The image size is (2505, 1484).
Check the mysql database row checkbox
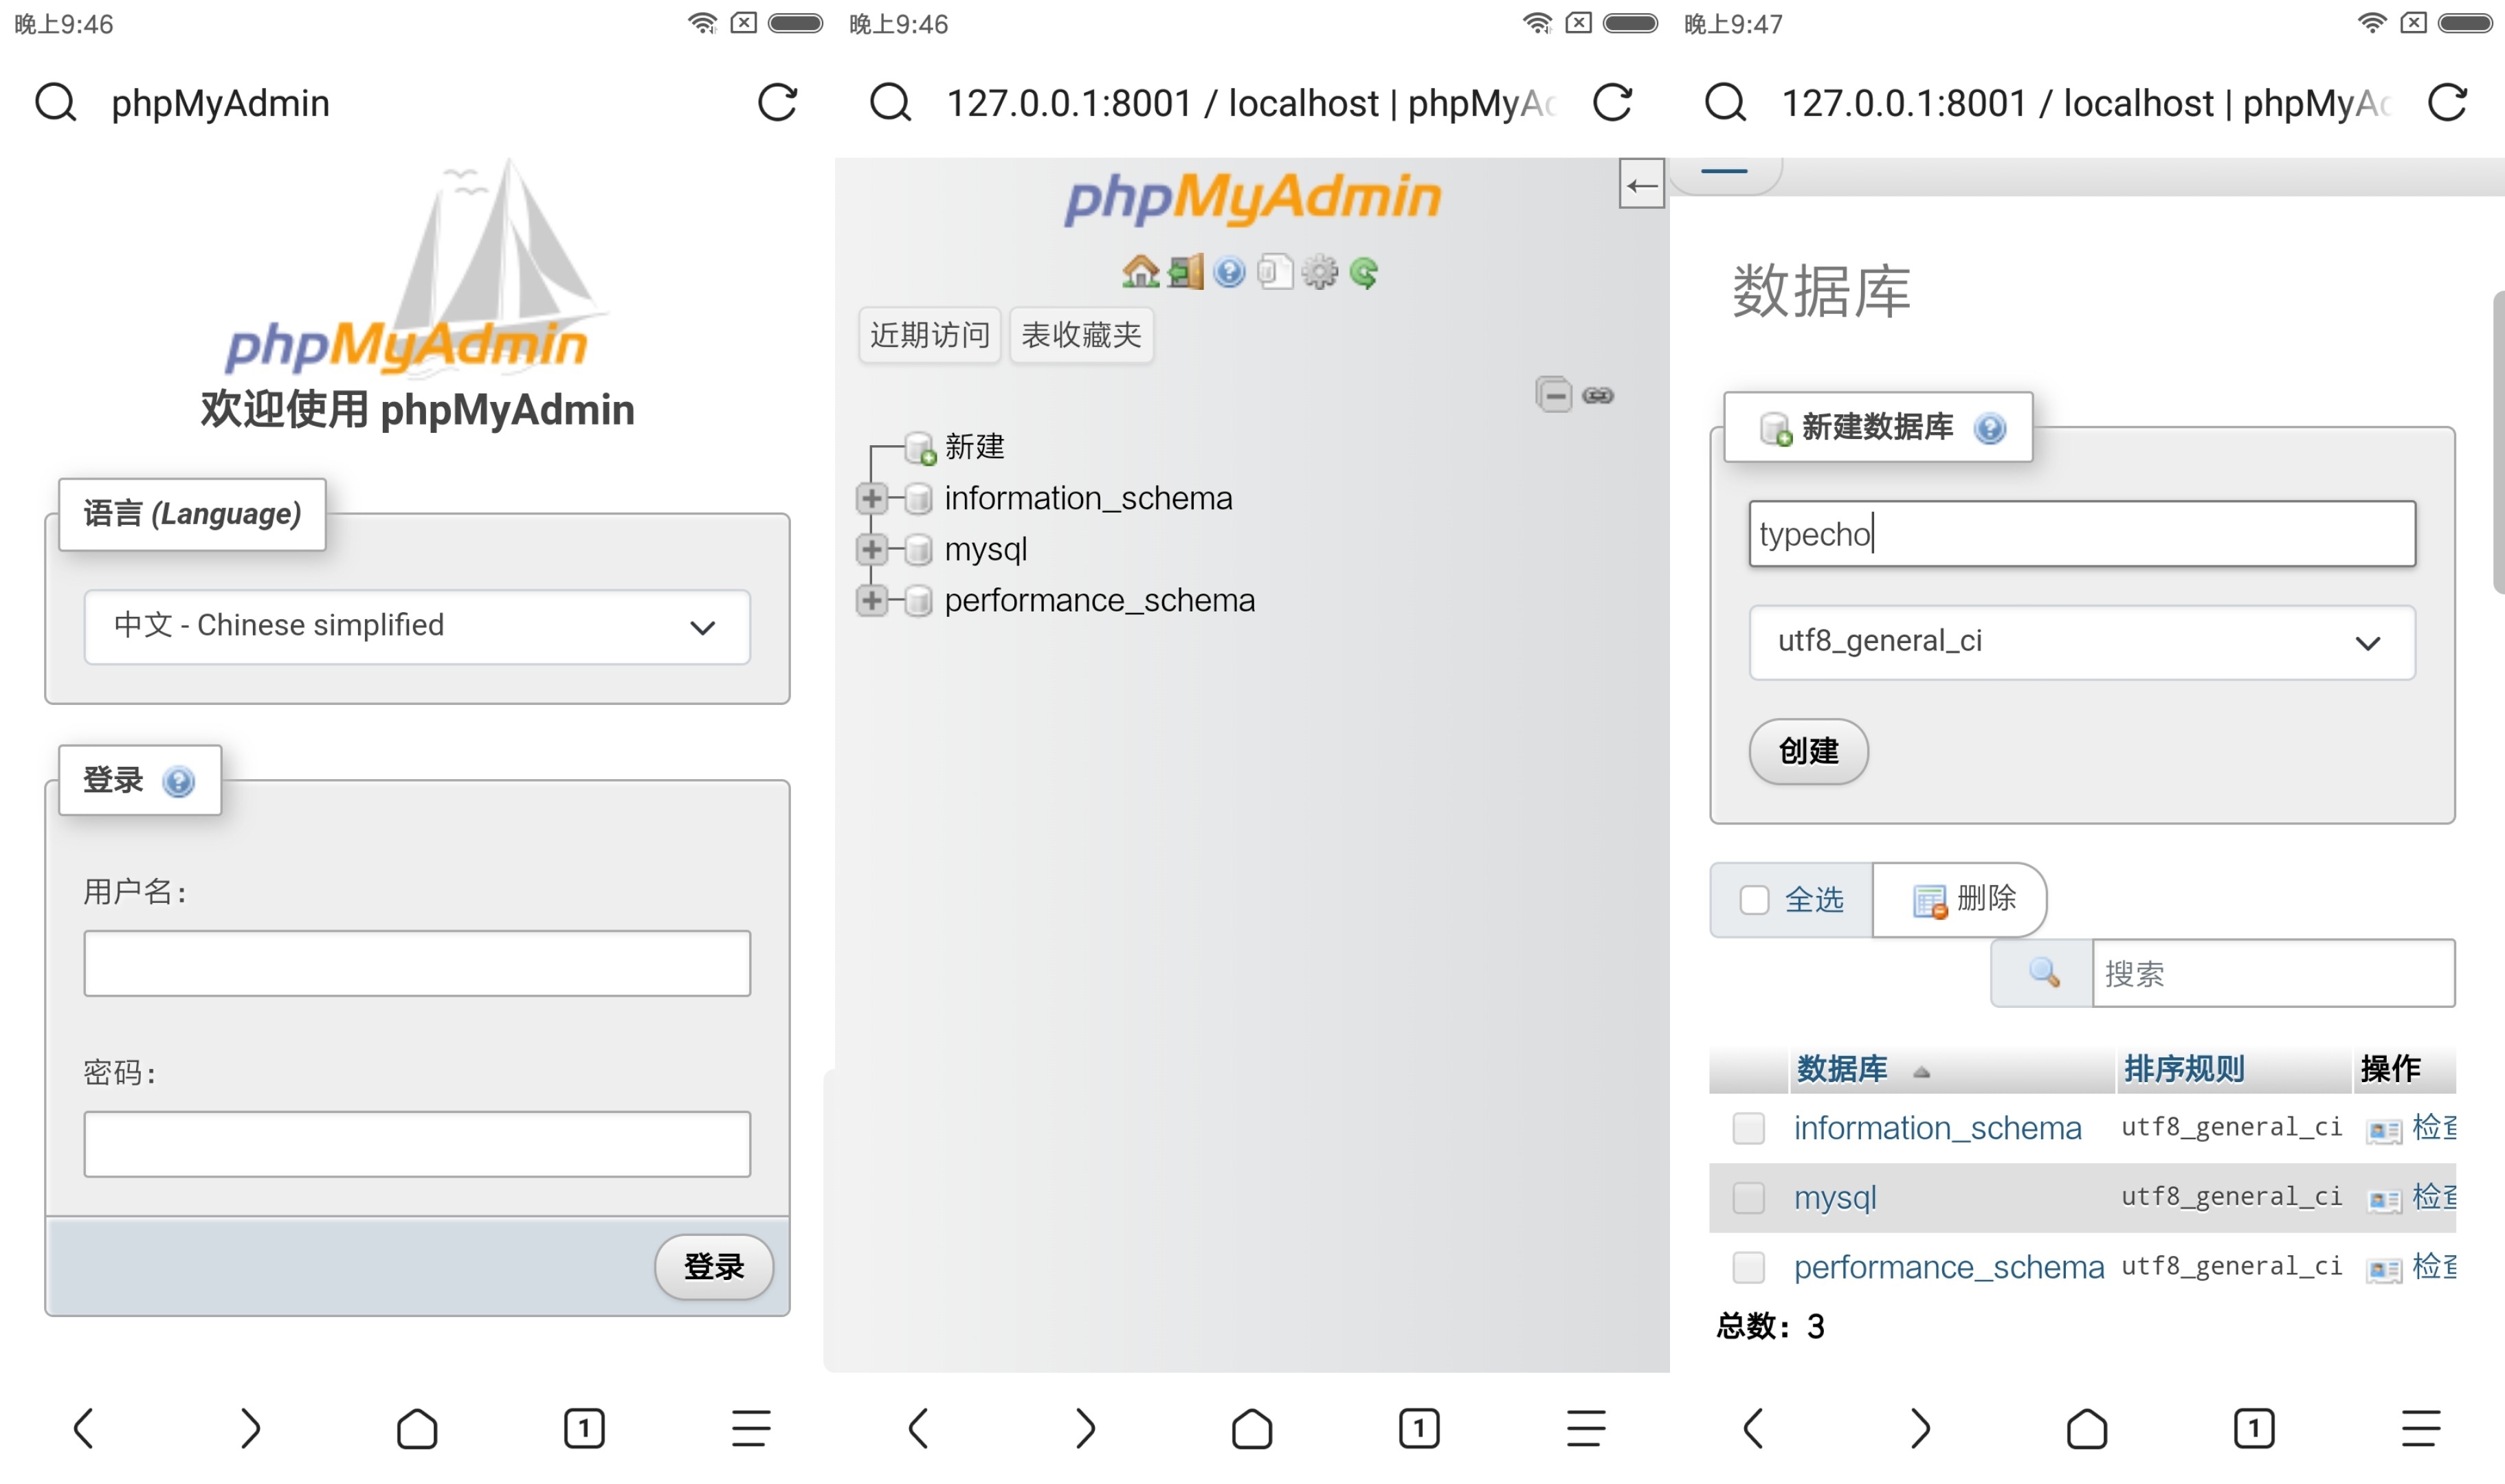click(1748, 1197)
